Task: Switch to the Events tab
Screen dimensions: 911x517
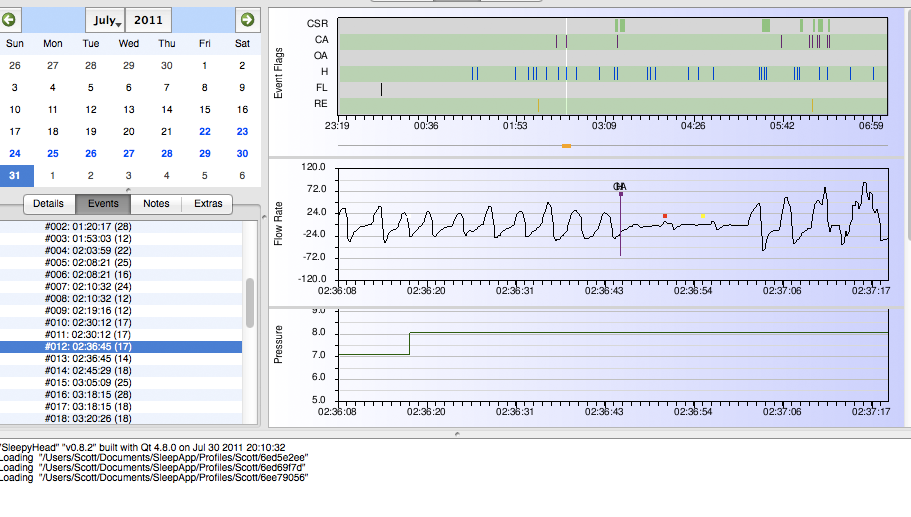Action: coord(103,204)
